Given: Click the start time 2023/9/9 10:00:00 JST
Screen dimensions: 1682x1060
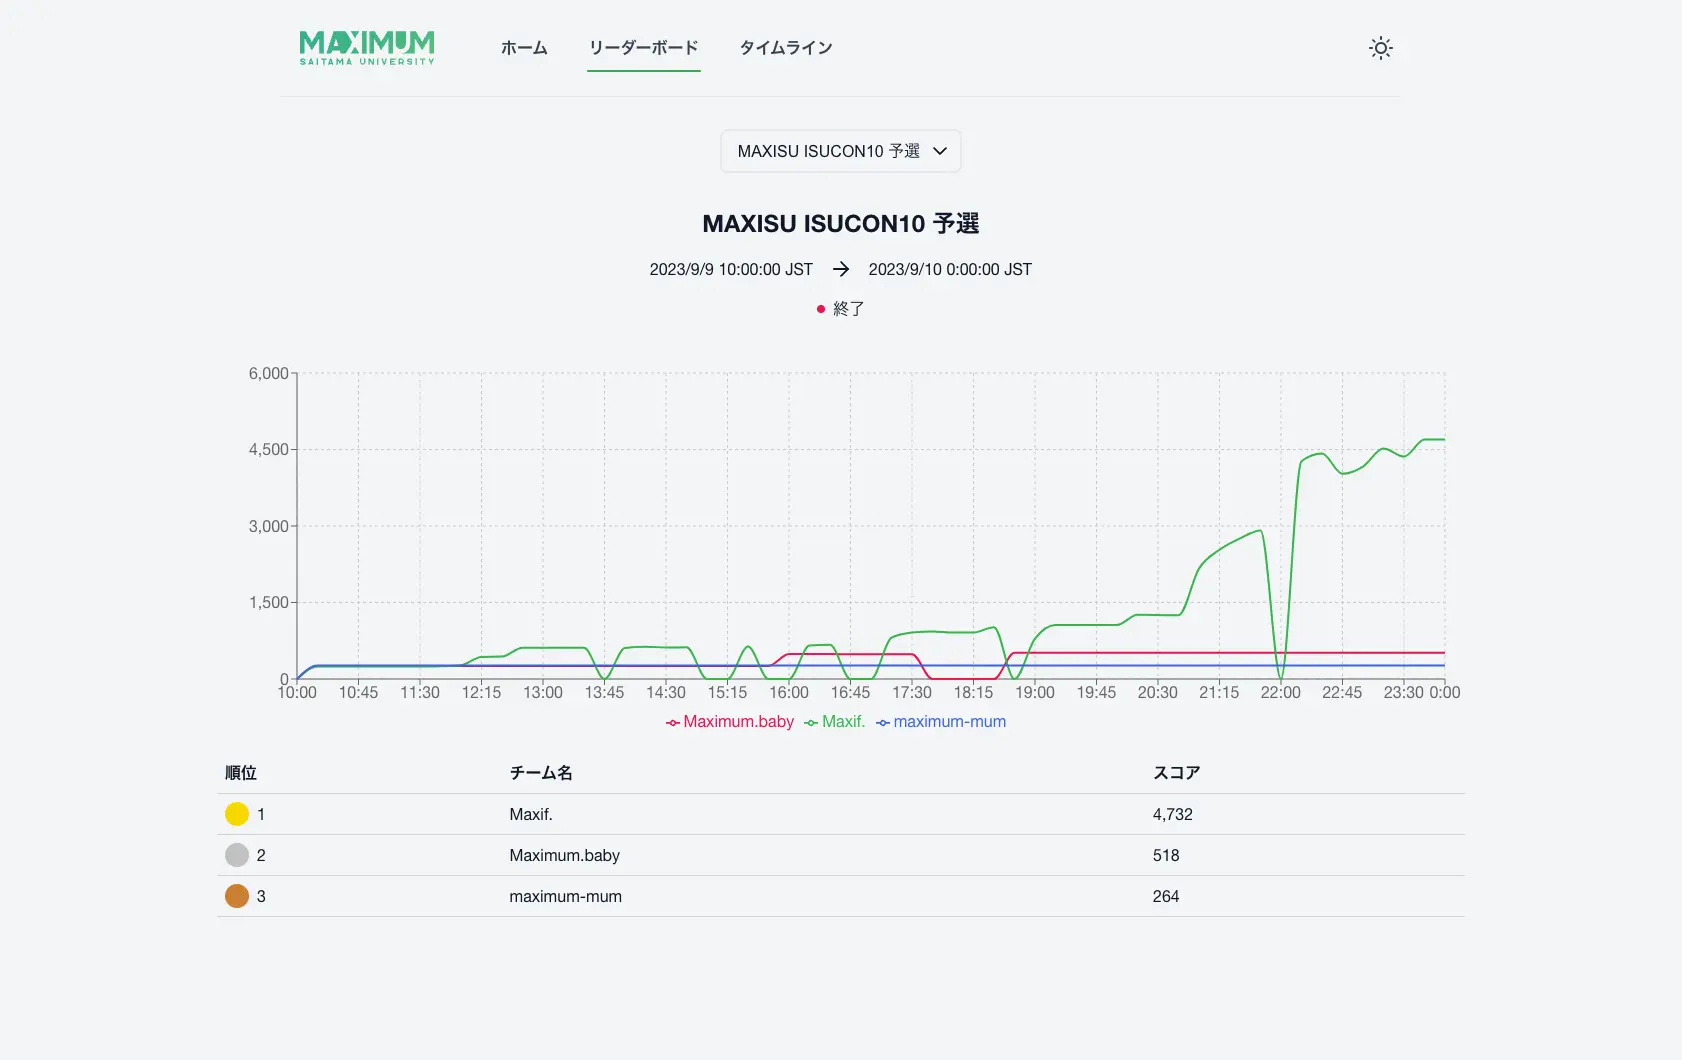Looking at the screenshot, I should coord(731,269).
